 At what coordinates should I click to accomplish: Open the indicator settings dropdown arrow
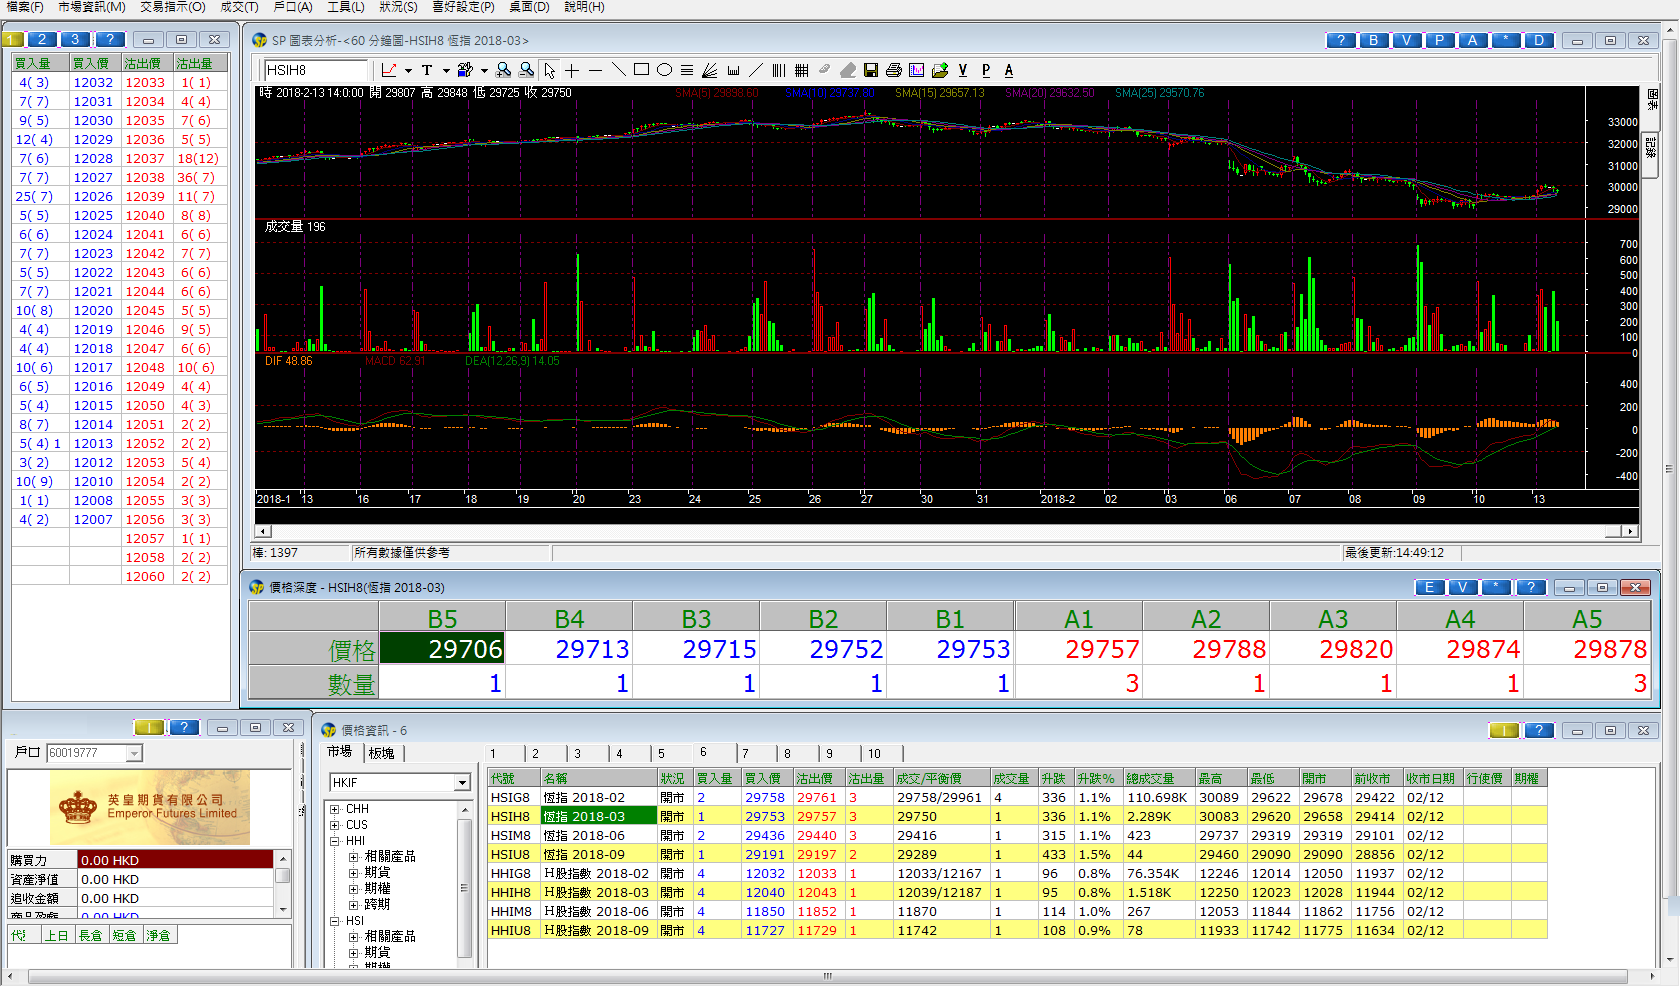pyautogui.click(x=484, y=70)
